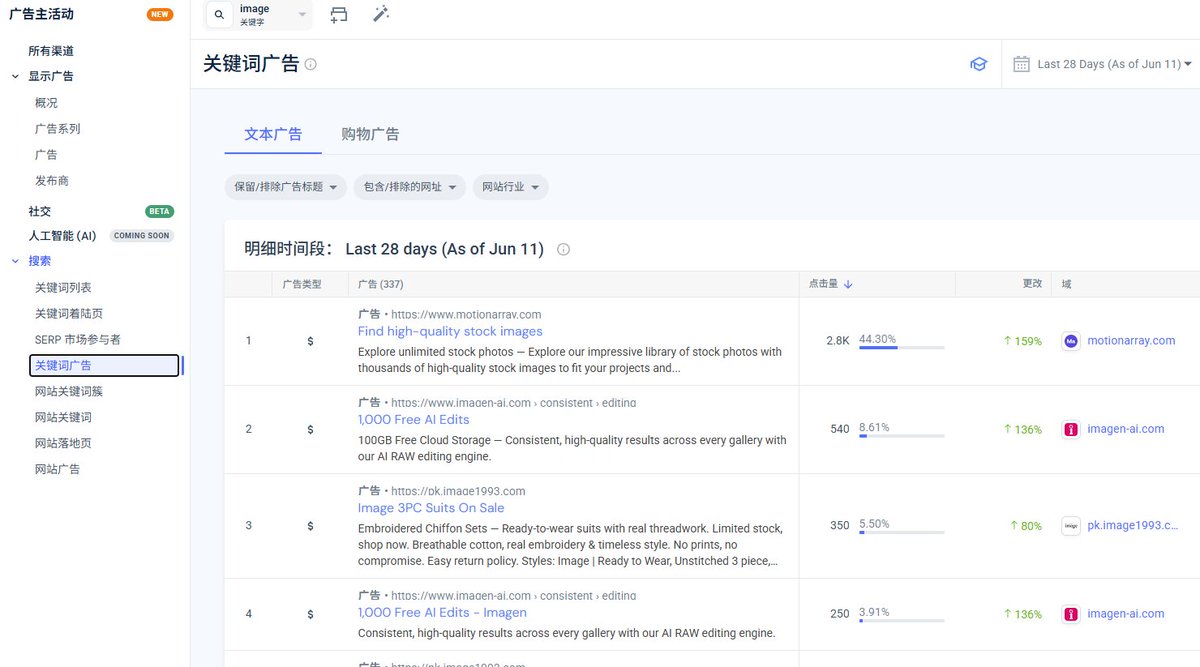This screenshot has width=1200, height=667.
Task: Open the 1,000 Free AI Edits ad title
Action: pos(413,419)
